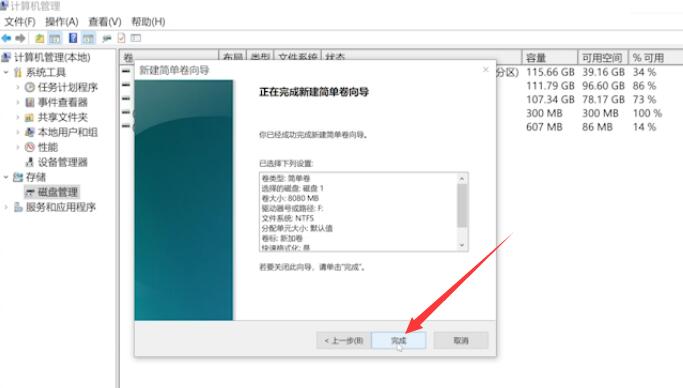Click the Forward arrow in the toolbar
Screen dimensions: 683x388
tap(20, 38)
